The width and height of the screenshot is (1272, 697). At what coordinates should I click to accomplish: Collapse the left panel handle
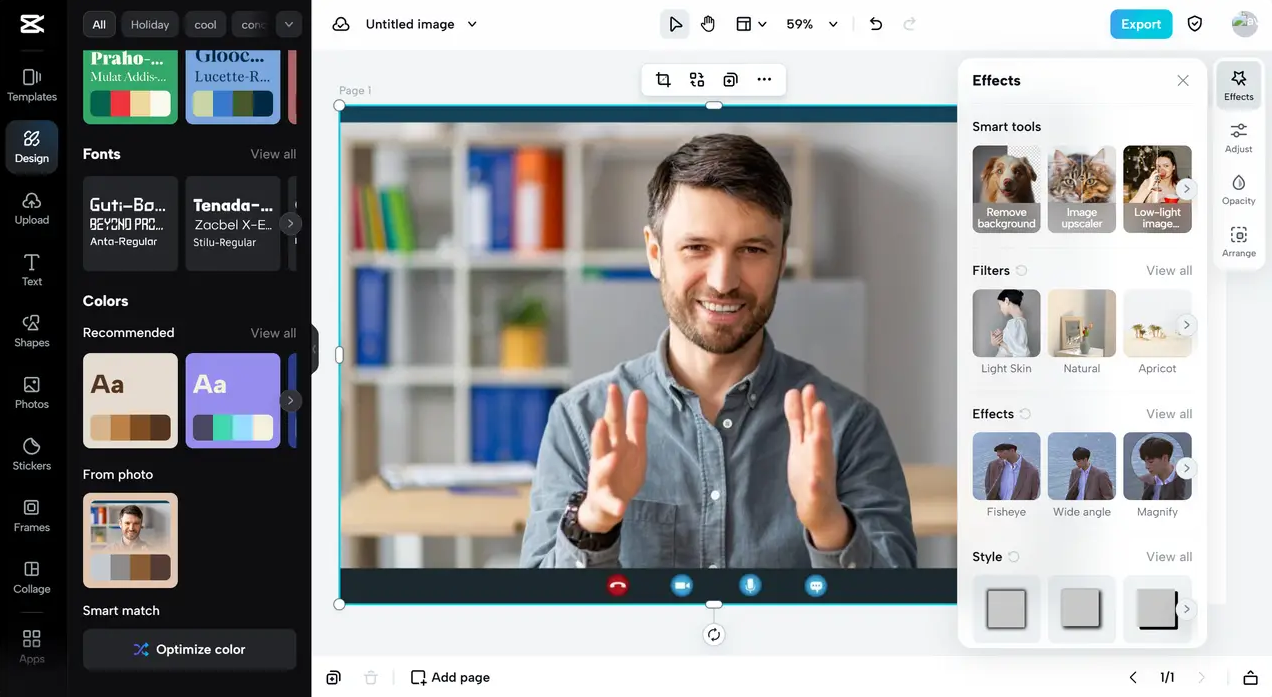[315, 350]
